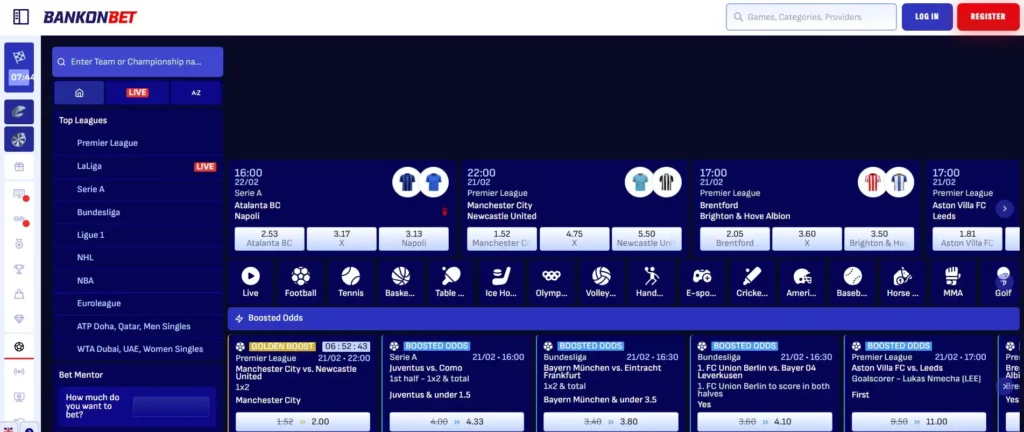Open NBA in Top Leagues
This screenshot has height=432, width=1024.
137,281
